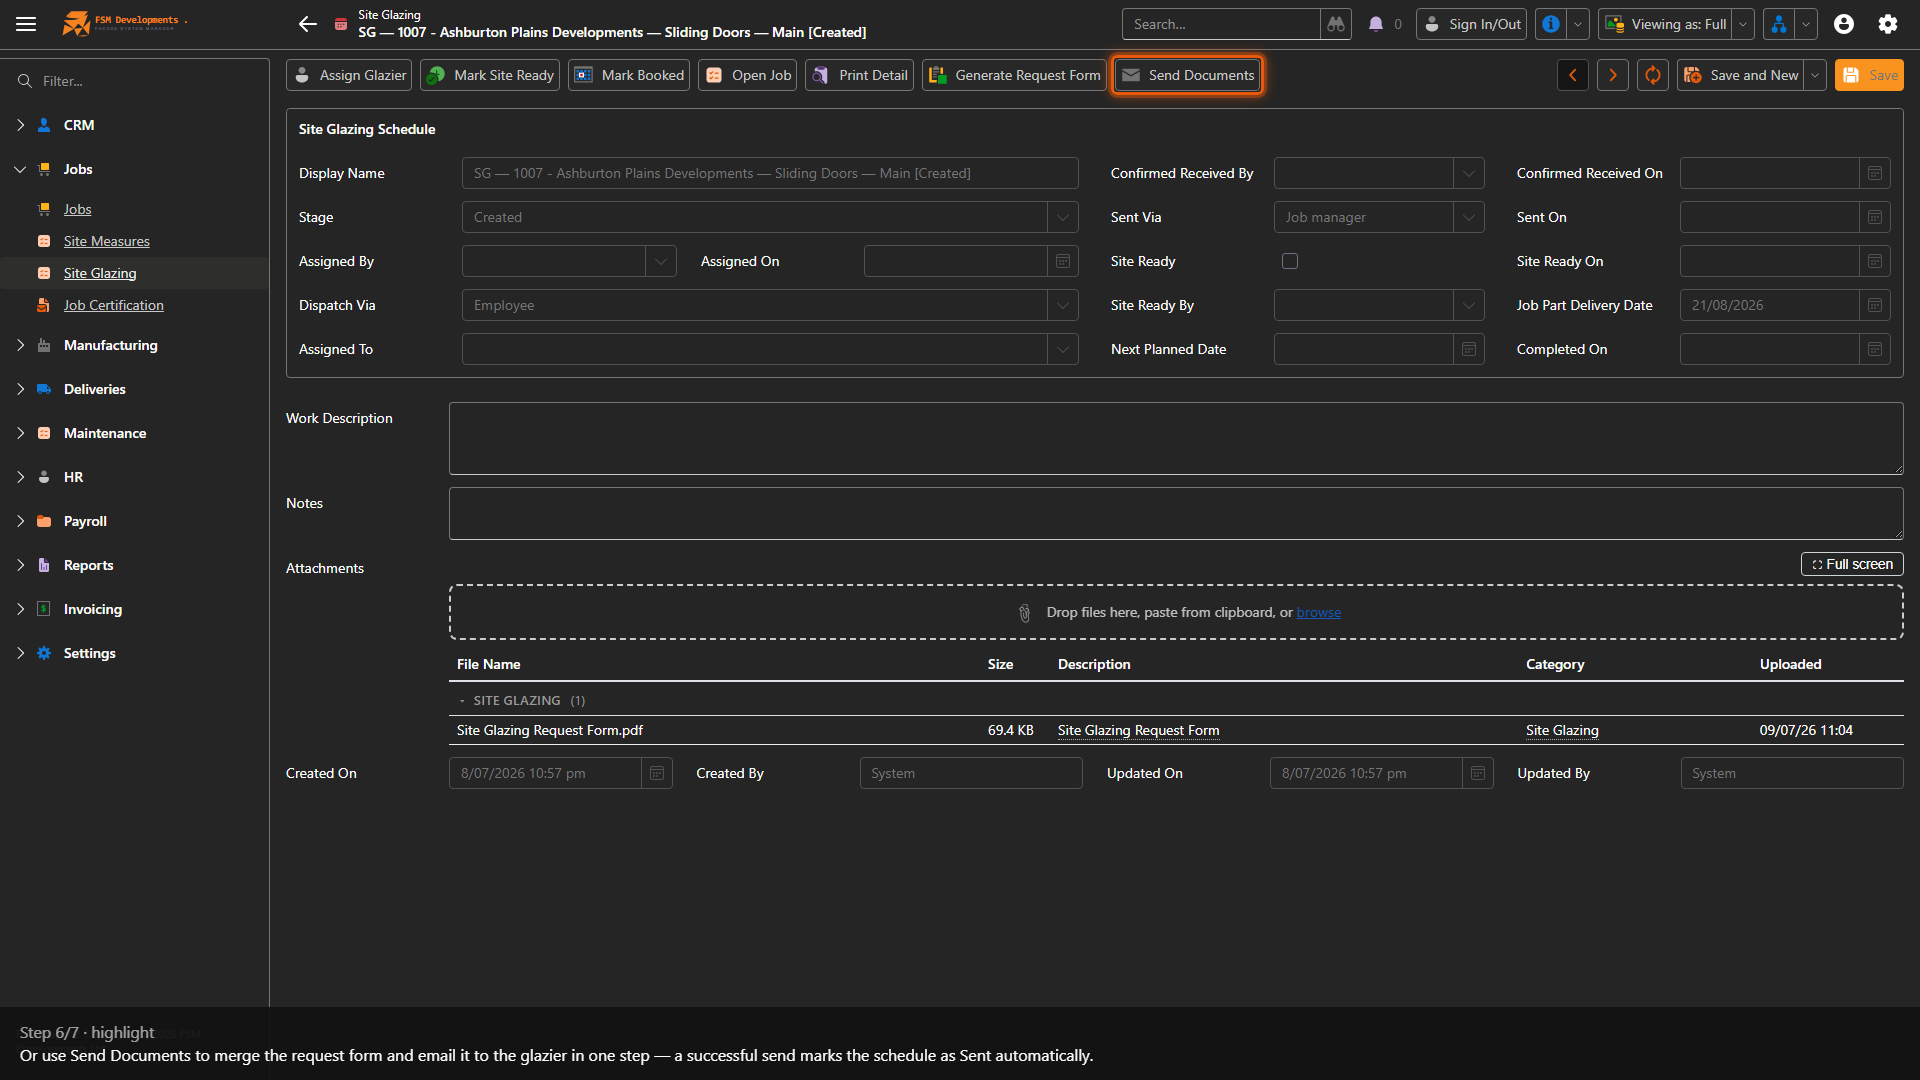Select Payroll in the sidebar
The height and width of the screenshot is (1080, 1920).
coord(85,521)
